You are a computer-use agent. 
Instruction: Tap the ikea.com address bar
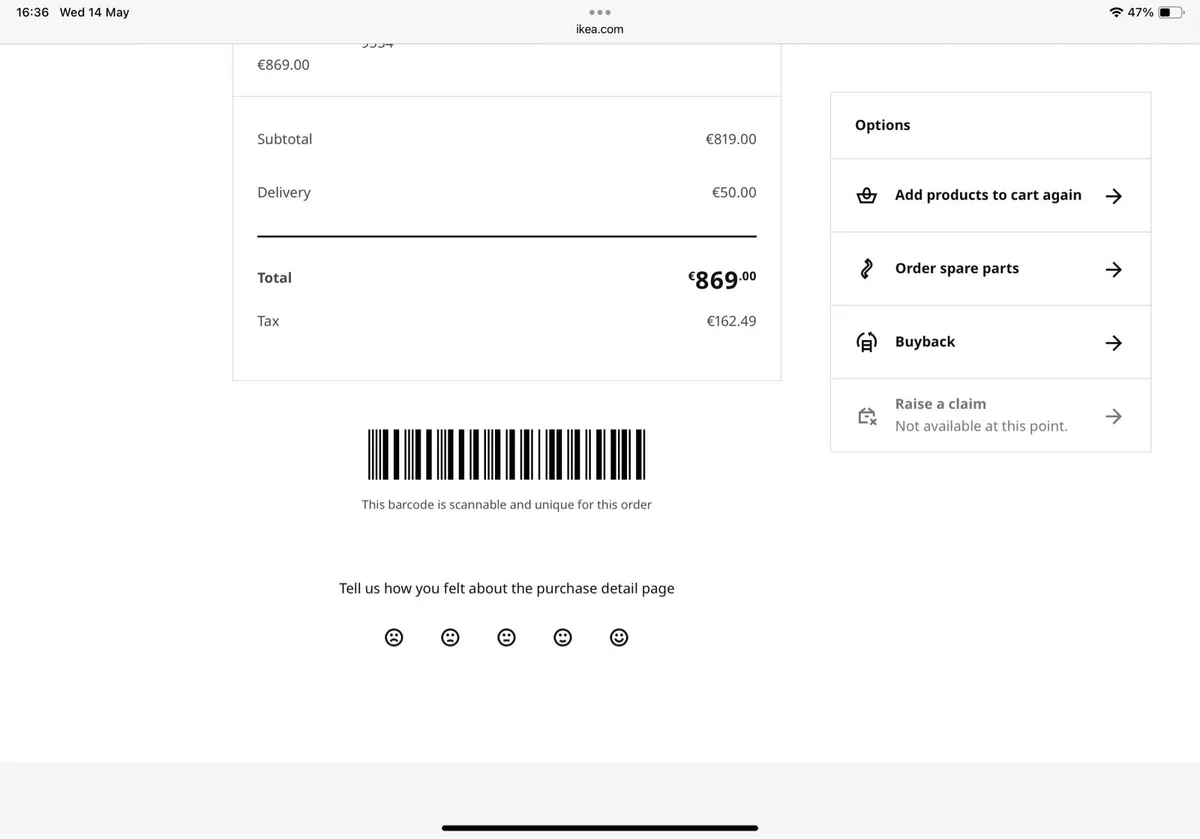[599, 29]
